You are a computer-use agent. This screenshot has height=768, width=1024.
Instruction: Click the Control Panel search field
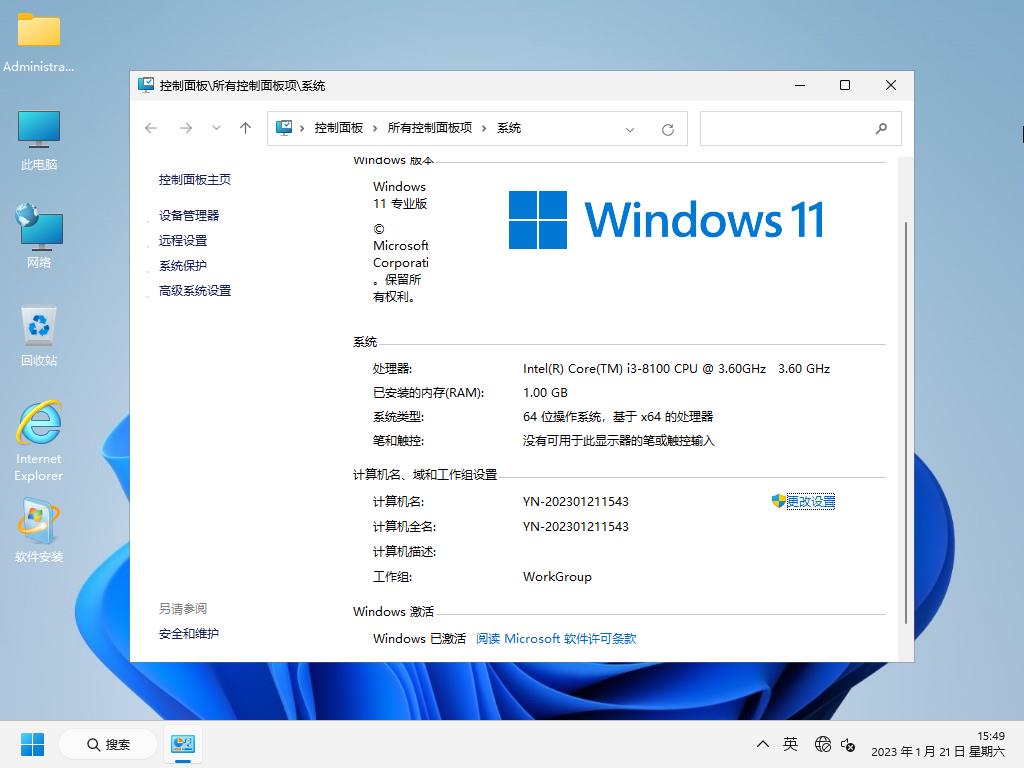pyautogui.click(x=785, y=128)
